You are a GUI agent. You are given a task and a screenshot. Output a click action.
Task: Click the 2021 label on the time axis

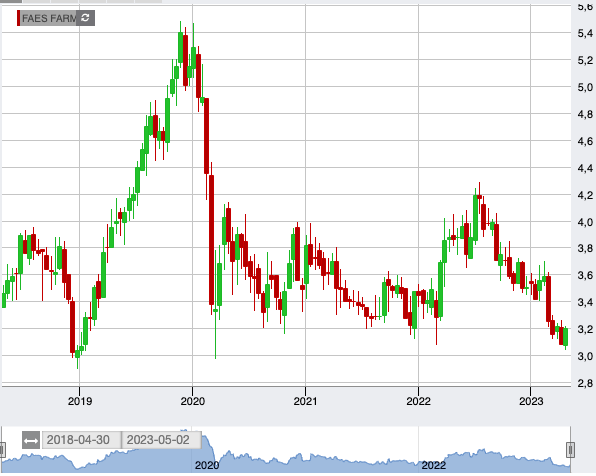[305, 401]
